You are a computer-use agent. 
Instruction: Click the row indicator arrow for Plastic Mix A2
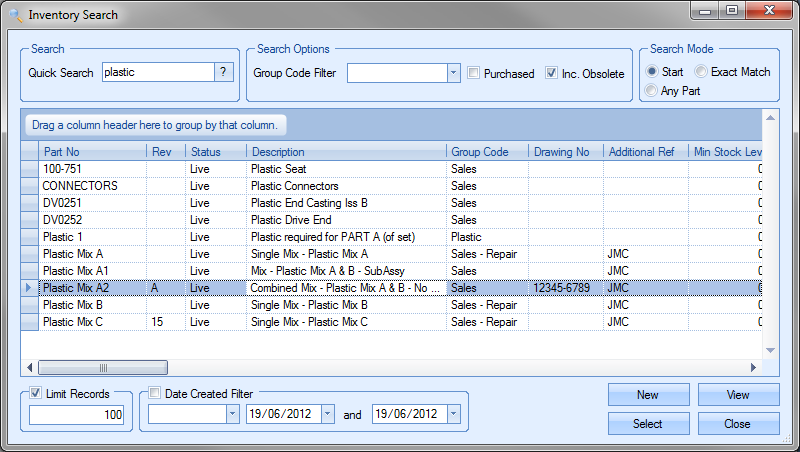pos(29,288)
